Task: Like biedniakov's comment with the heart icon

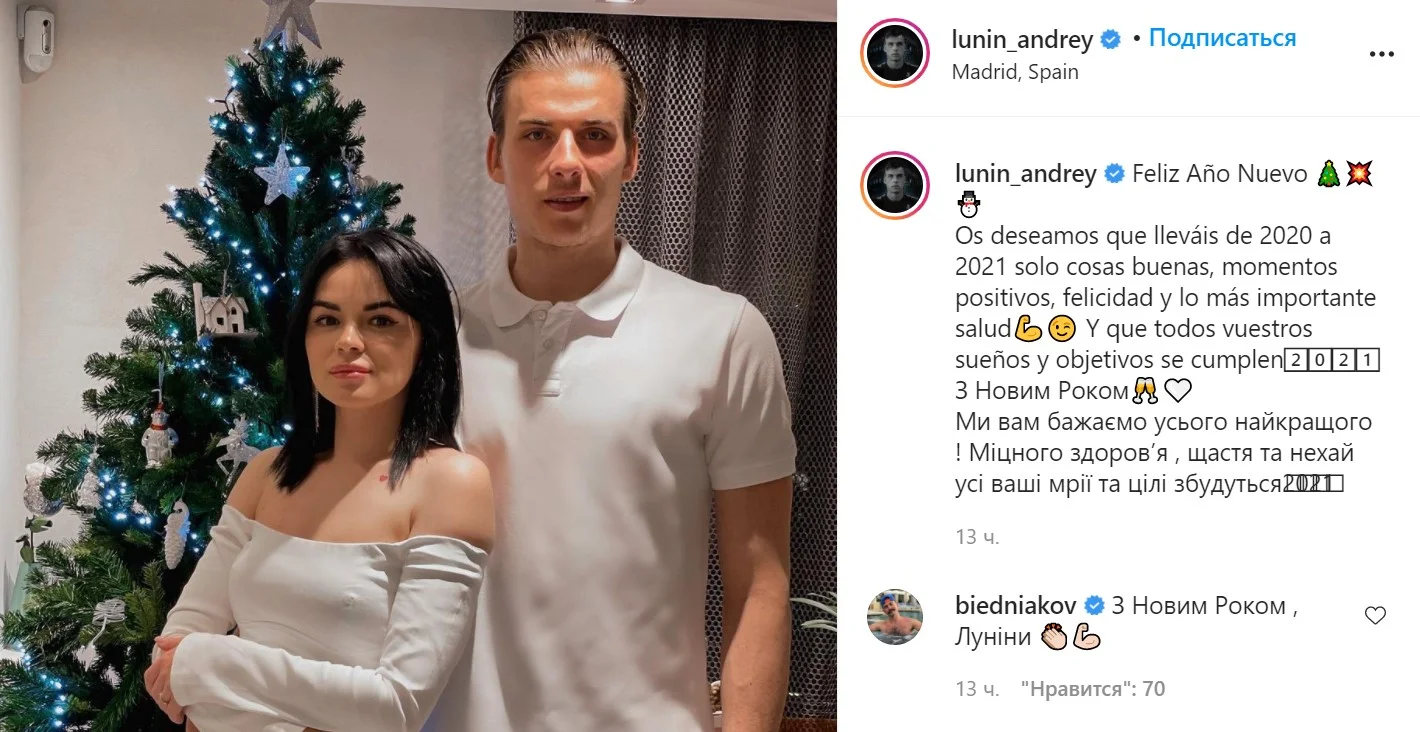Action: coord(1375,616)
